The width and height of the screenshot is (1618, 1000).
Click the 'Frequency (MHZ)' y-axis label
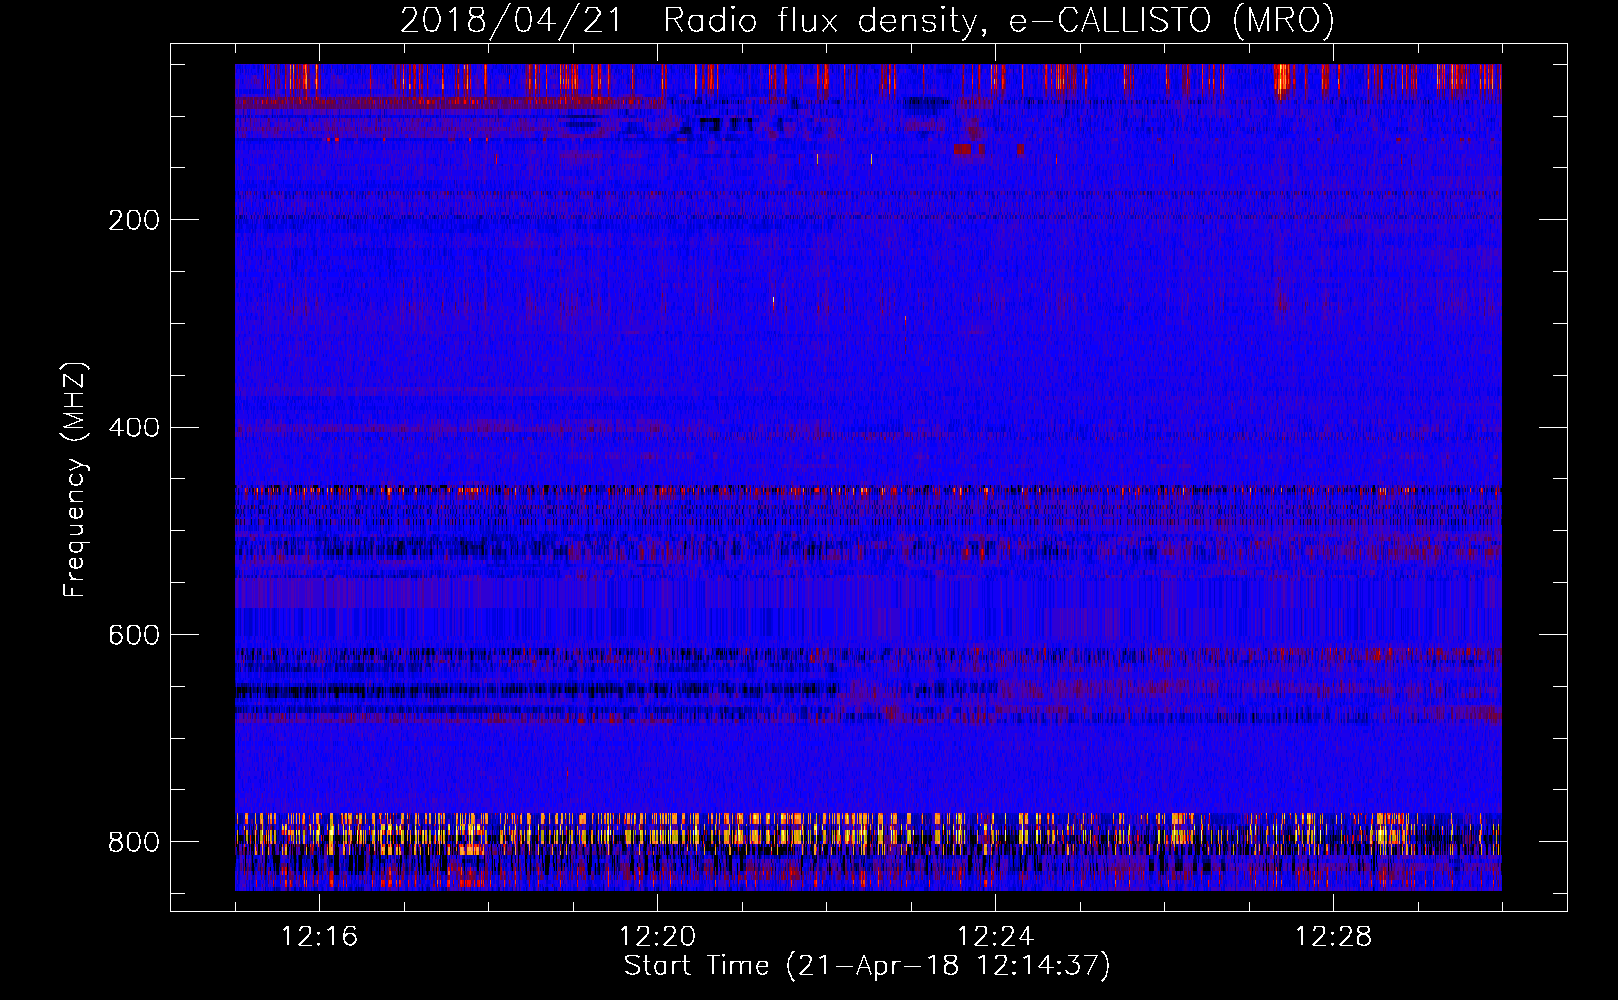coord(75,479)
